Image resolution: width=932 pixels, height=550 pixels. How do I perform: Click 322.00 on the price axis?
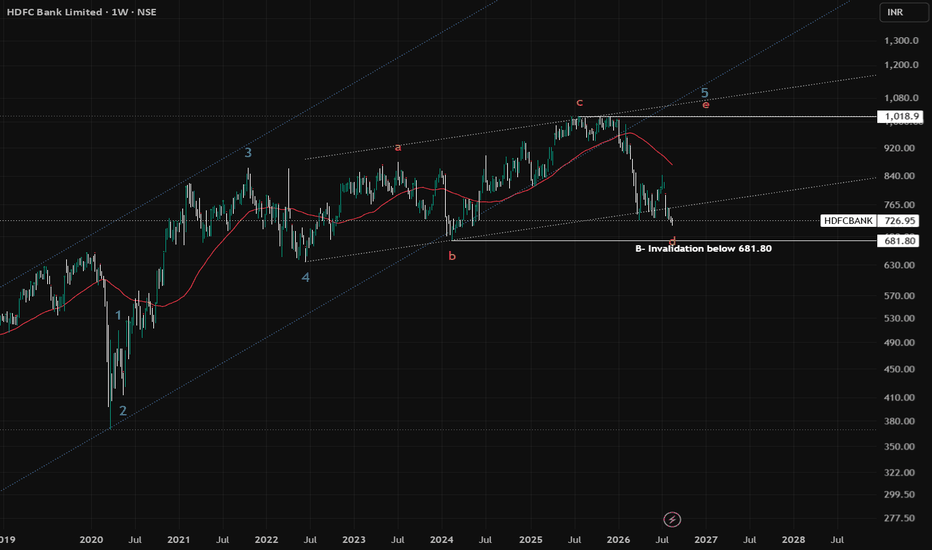point(899,473)
